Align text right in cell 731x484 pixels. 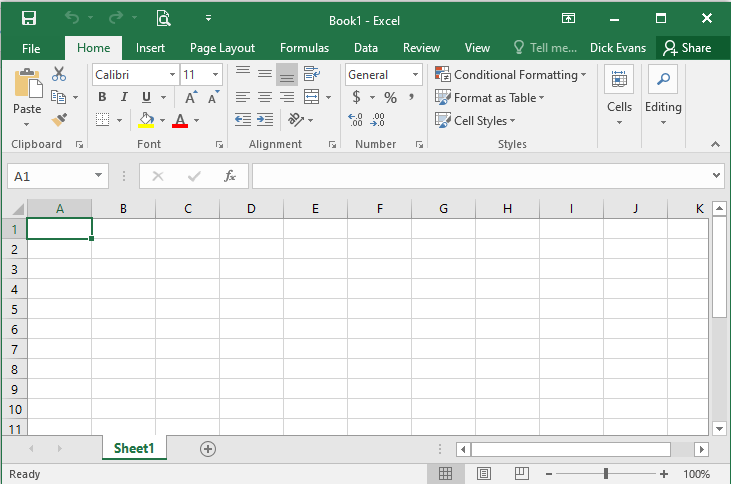pos(287,97)
